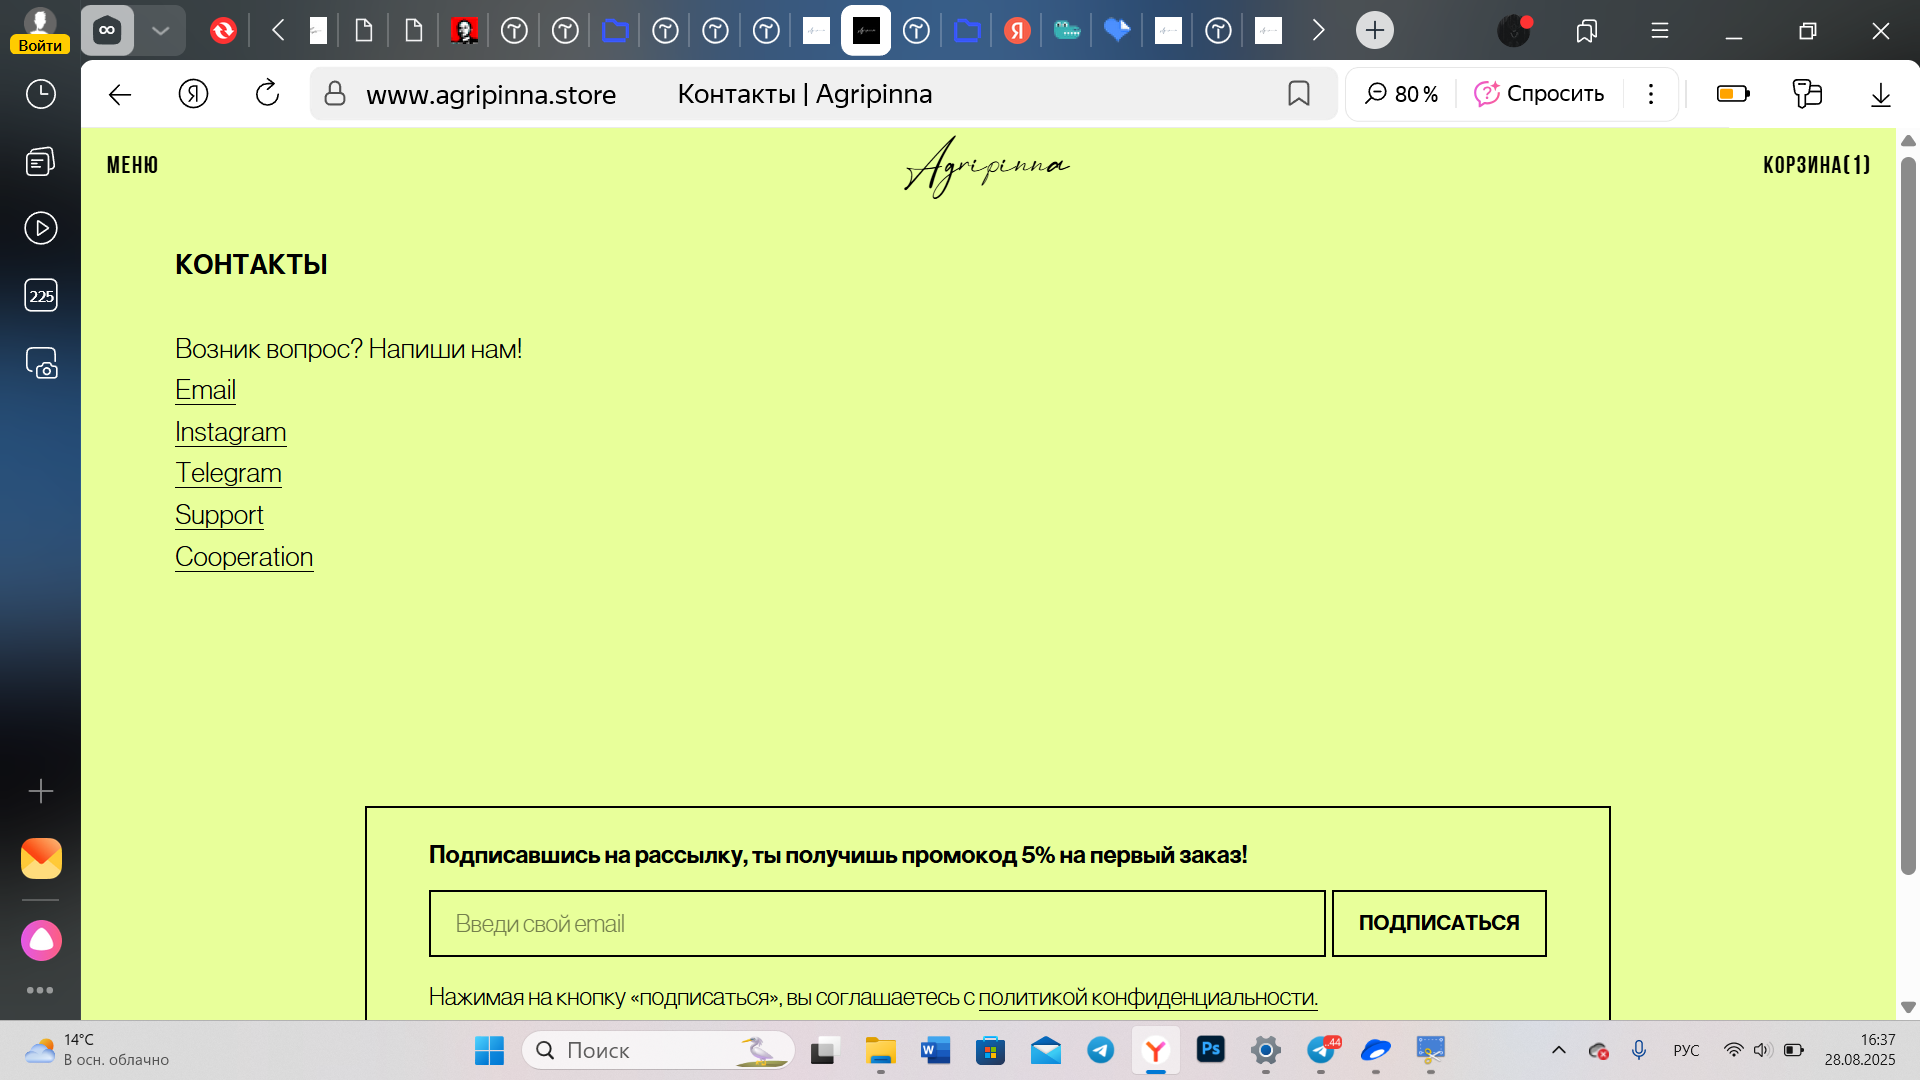Open the video play sidebar icon
The height and width of the screenshot is (1080, 1920).
tap(41, 228)
